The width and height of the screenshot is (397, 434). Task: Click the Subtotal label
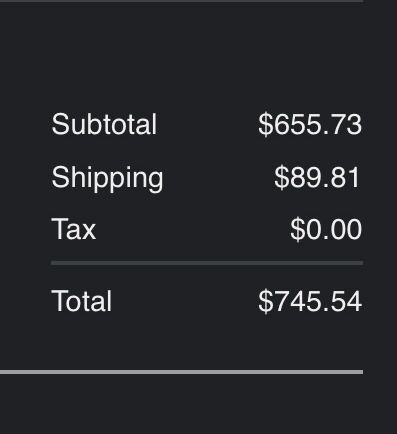pos(104,124)
